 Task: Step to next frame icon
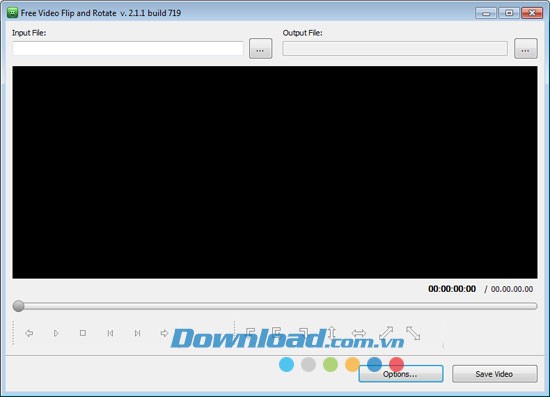(138, 333)
